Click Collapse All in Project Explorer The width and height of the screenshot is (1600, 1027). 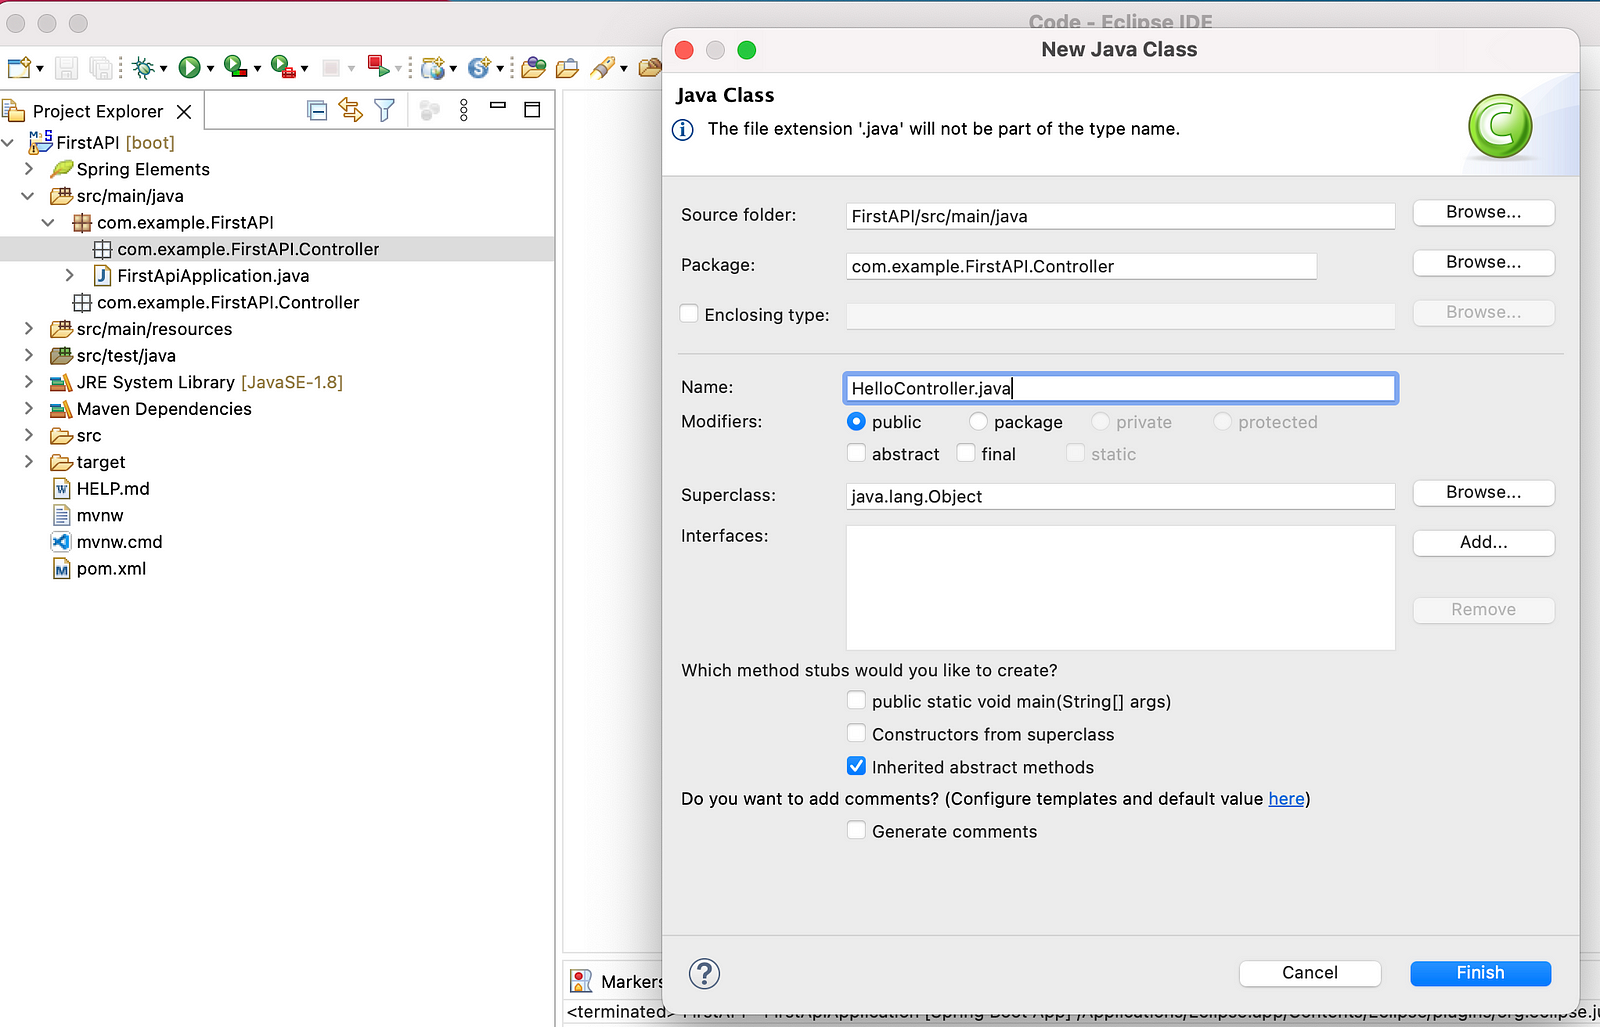[x=317, y=110]
